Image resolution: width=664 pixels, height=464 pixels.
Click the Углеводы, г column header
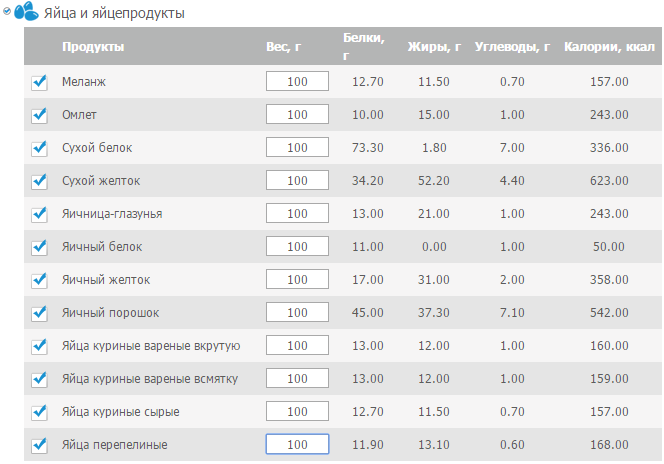click(x=512, y=47)
